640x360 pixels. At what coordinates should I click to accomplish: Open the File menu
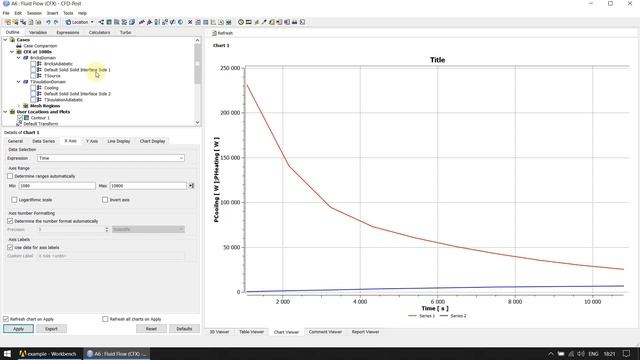pos(6,13)
